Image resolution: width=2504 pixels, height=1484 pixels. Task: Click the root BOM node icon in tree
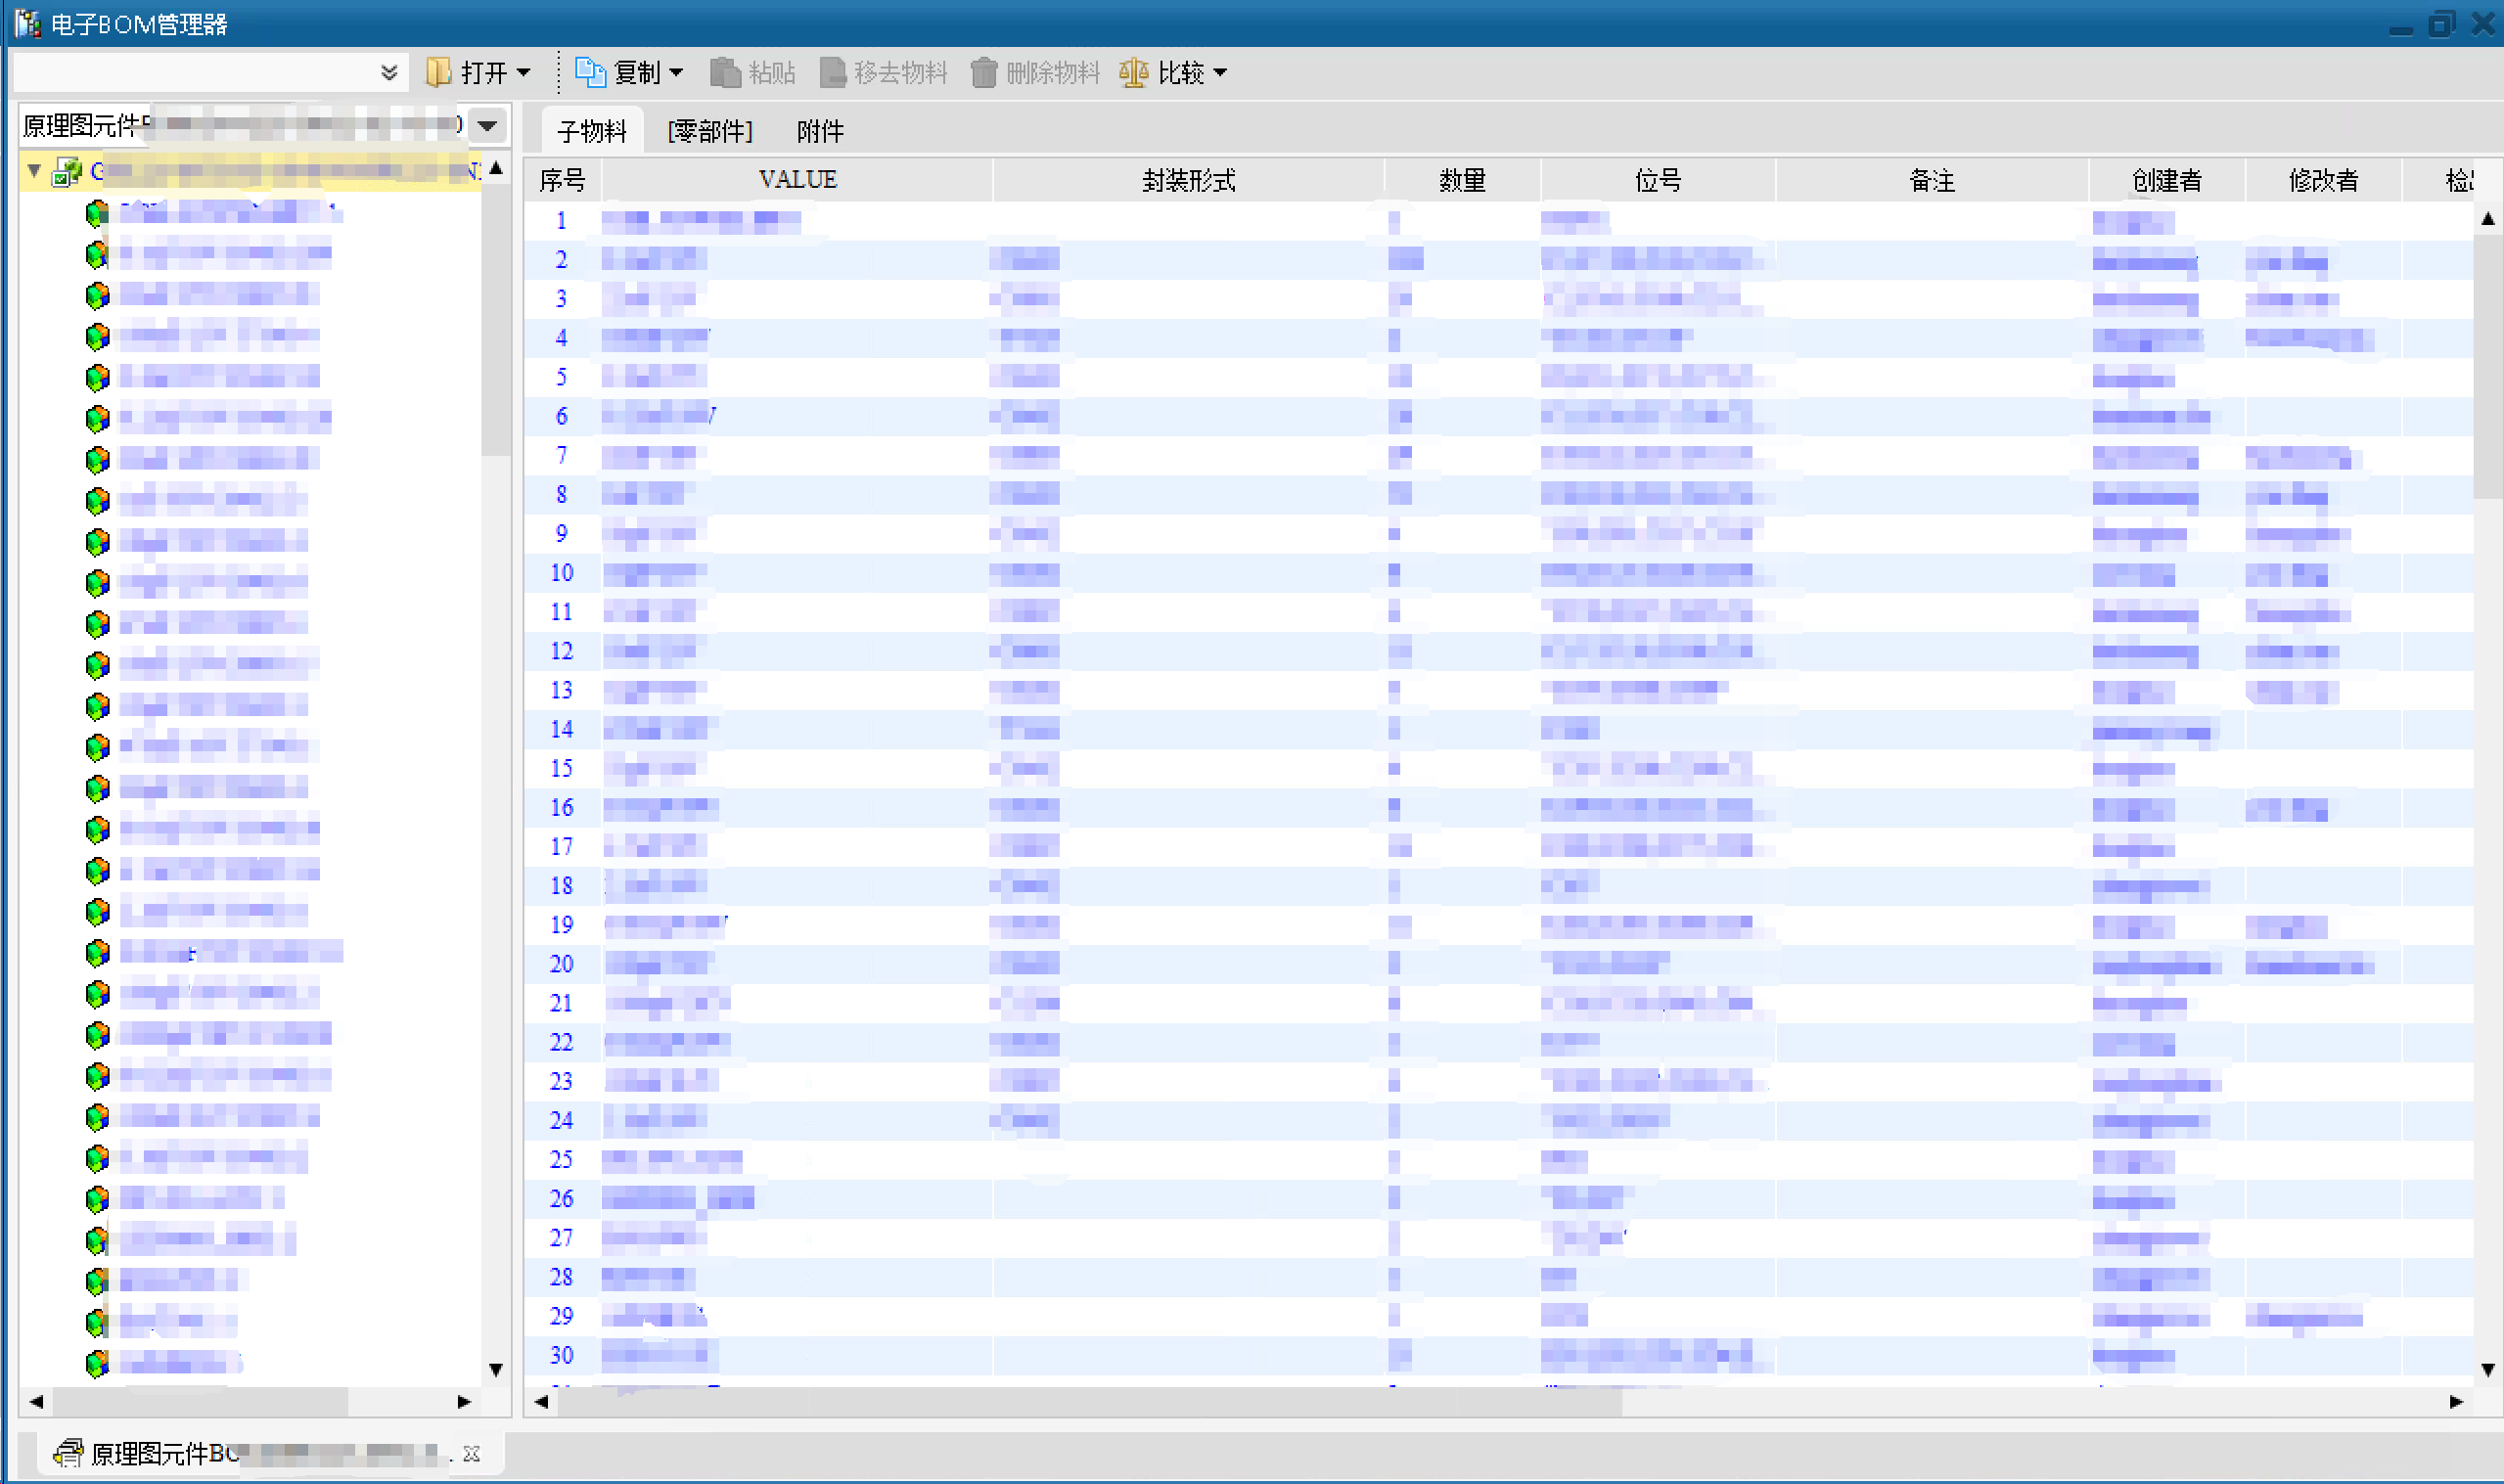click(x=67, y=172)
